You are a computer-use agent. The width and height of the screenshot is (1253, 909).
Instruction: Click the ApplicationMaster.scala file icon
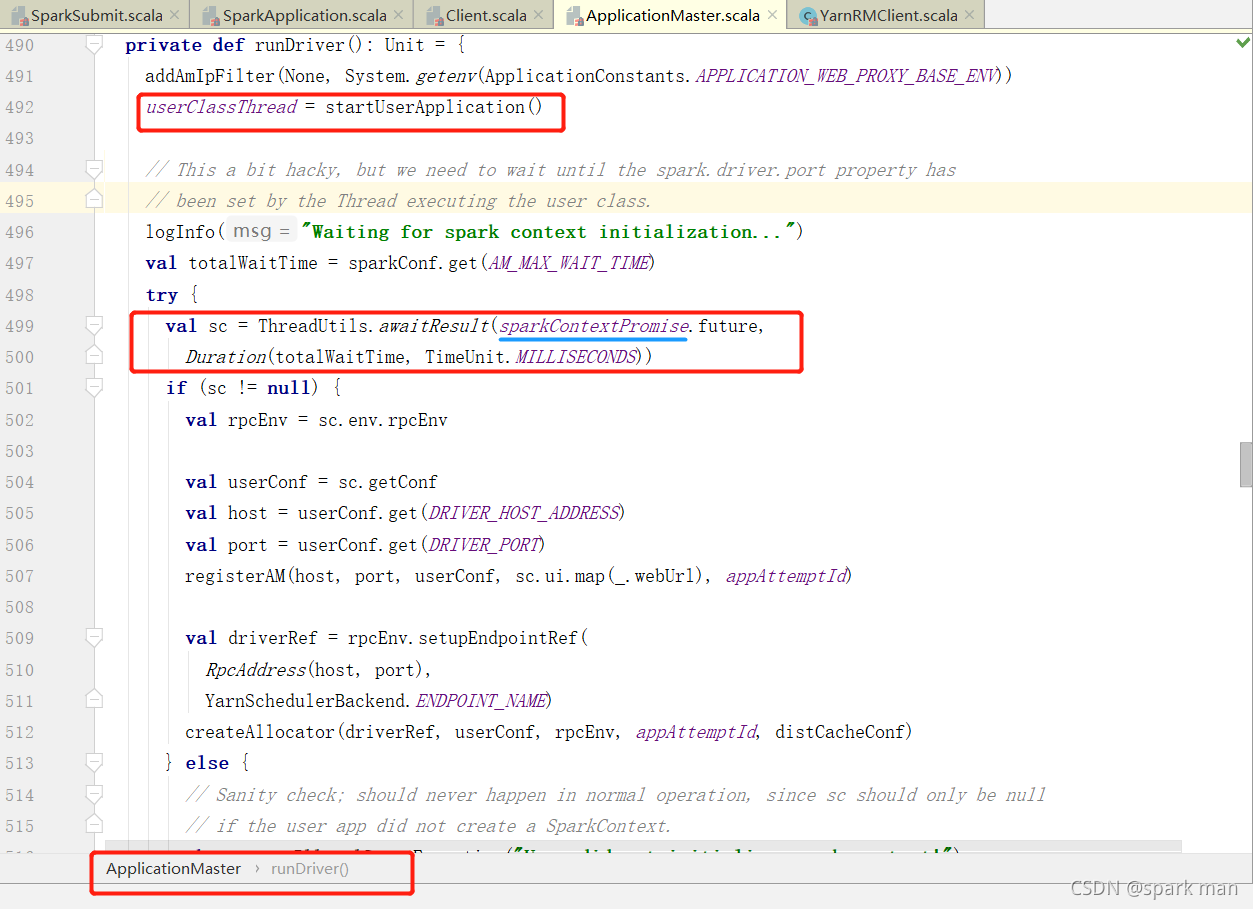[x=574, y=16]
